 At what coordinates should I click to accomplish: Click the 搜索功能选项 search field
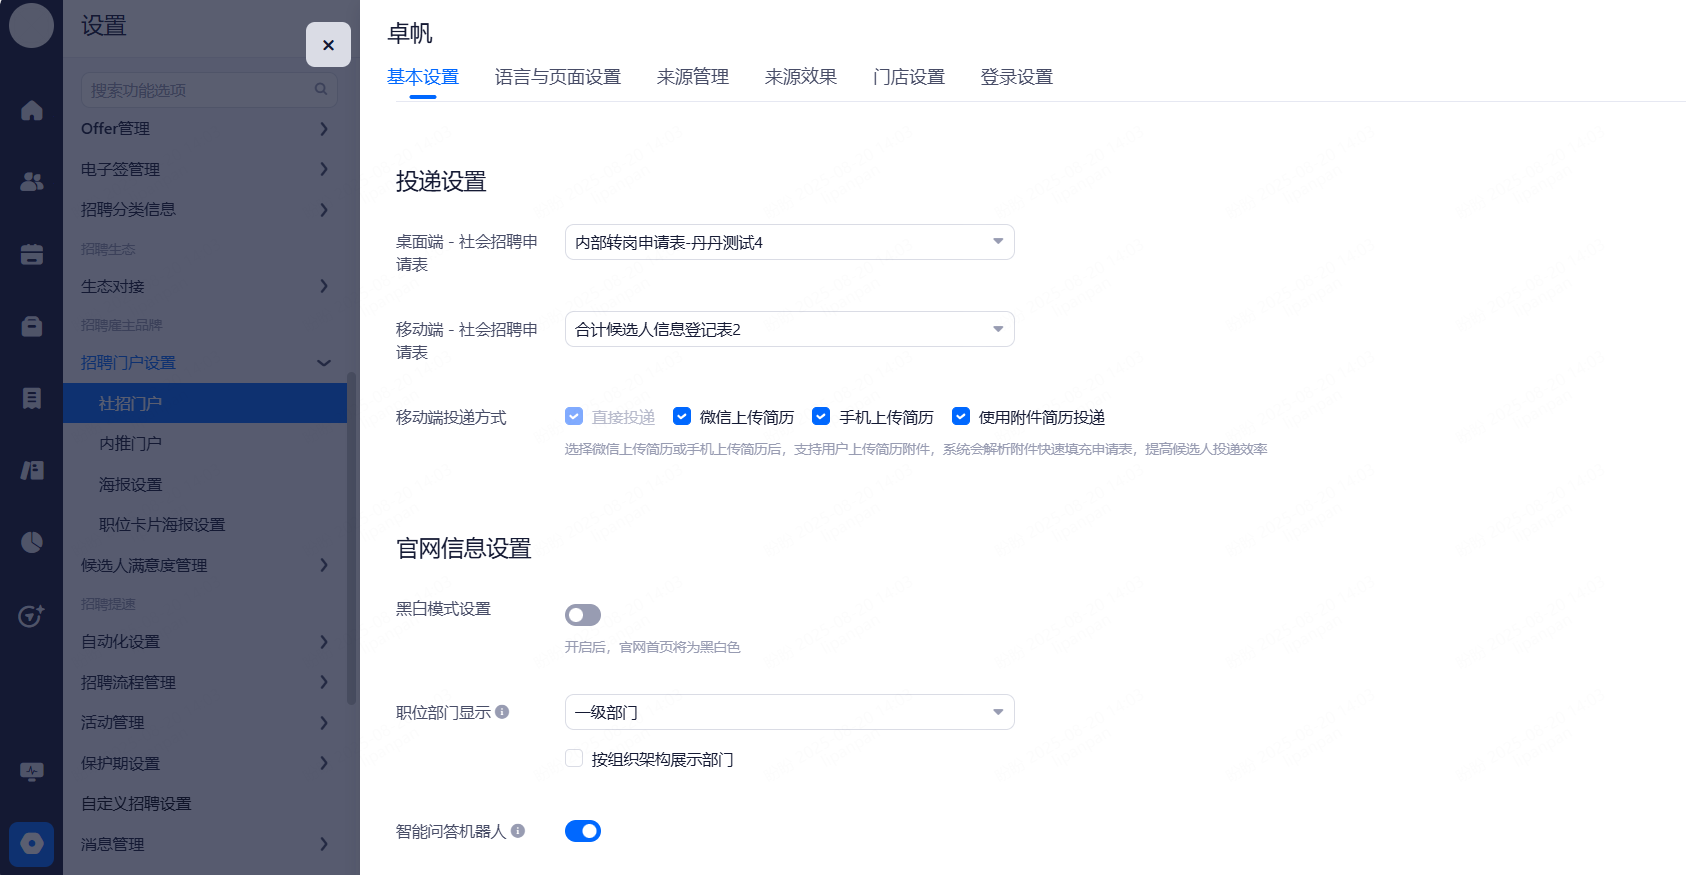click(x=200, y=90)
